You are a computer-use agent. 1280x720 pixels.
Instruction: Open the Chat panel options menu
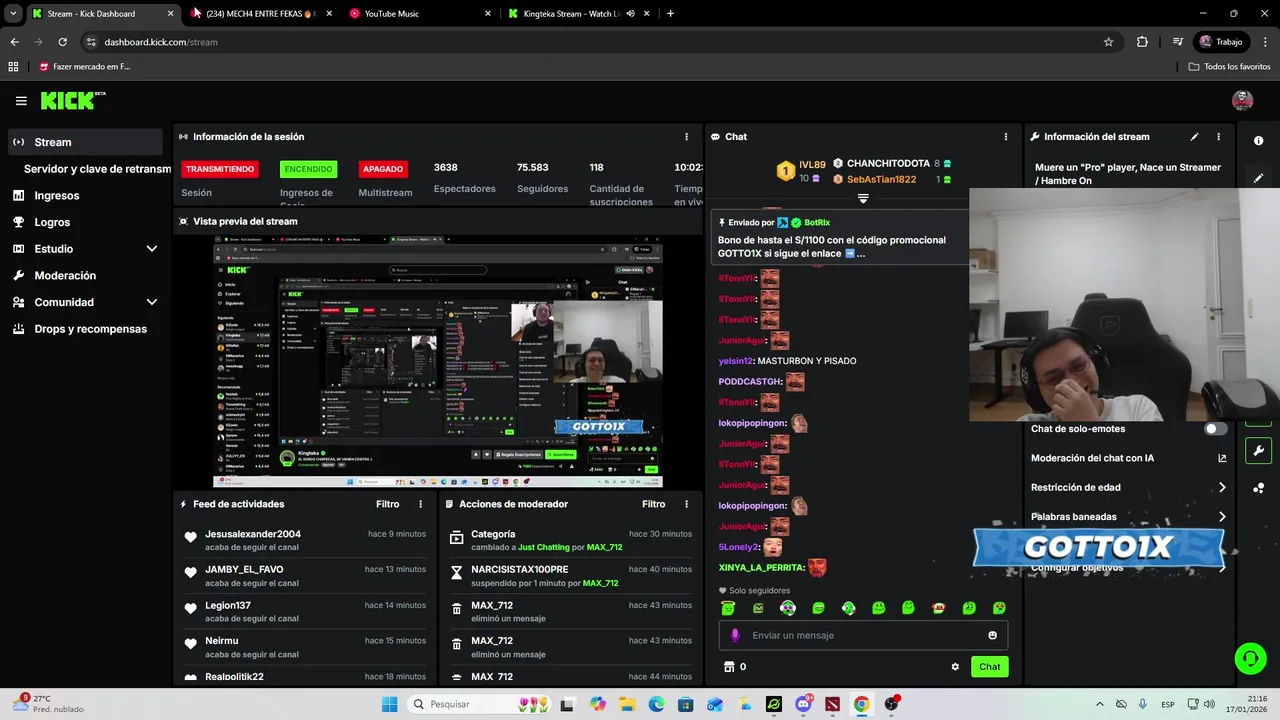[1006, 137]
